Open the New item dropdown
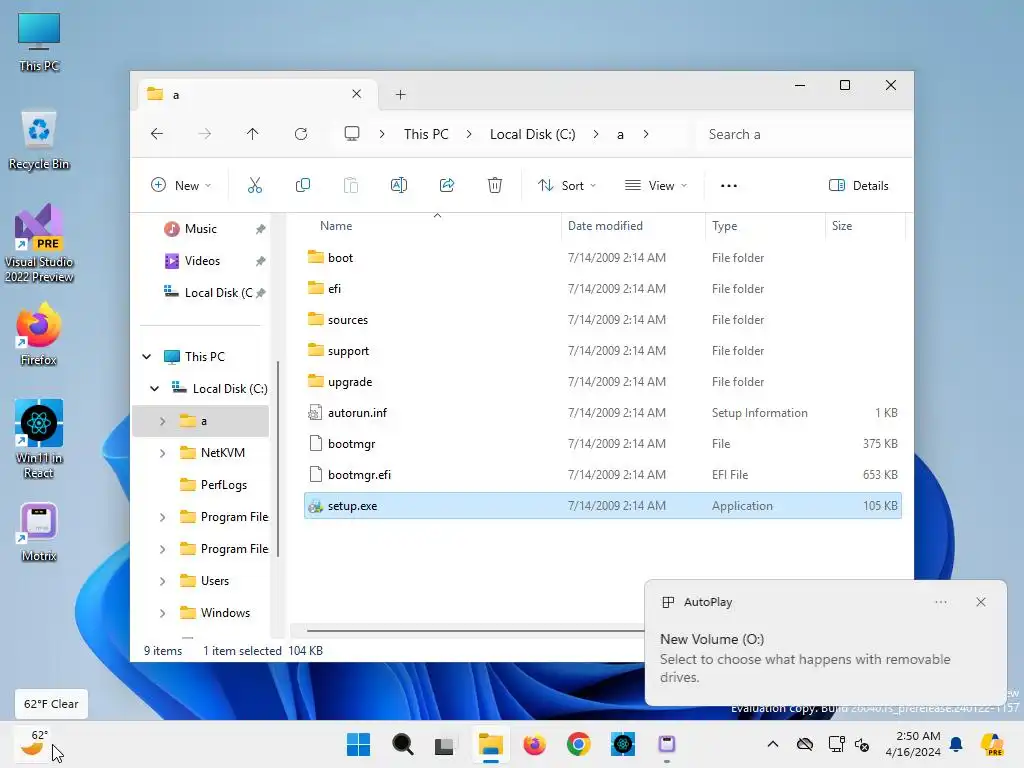Viewport: 1024px width, 768px height. click(181, 185)
